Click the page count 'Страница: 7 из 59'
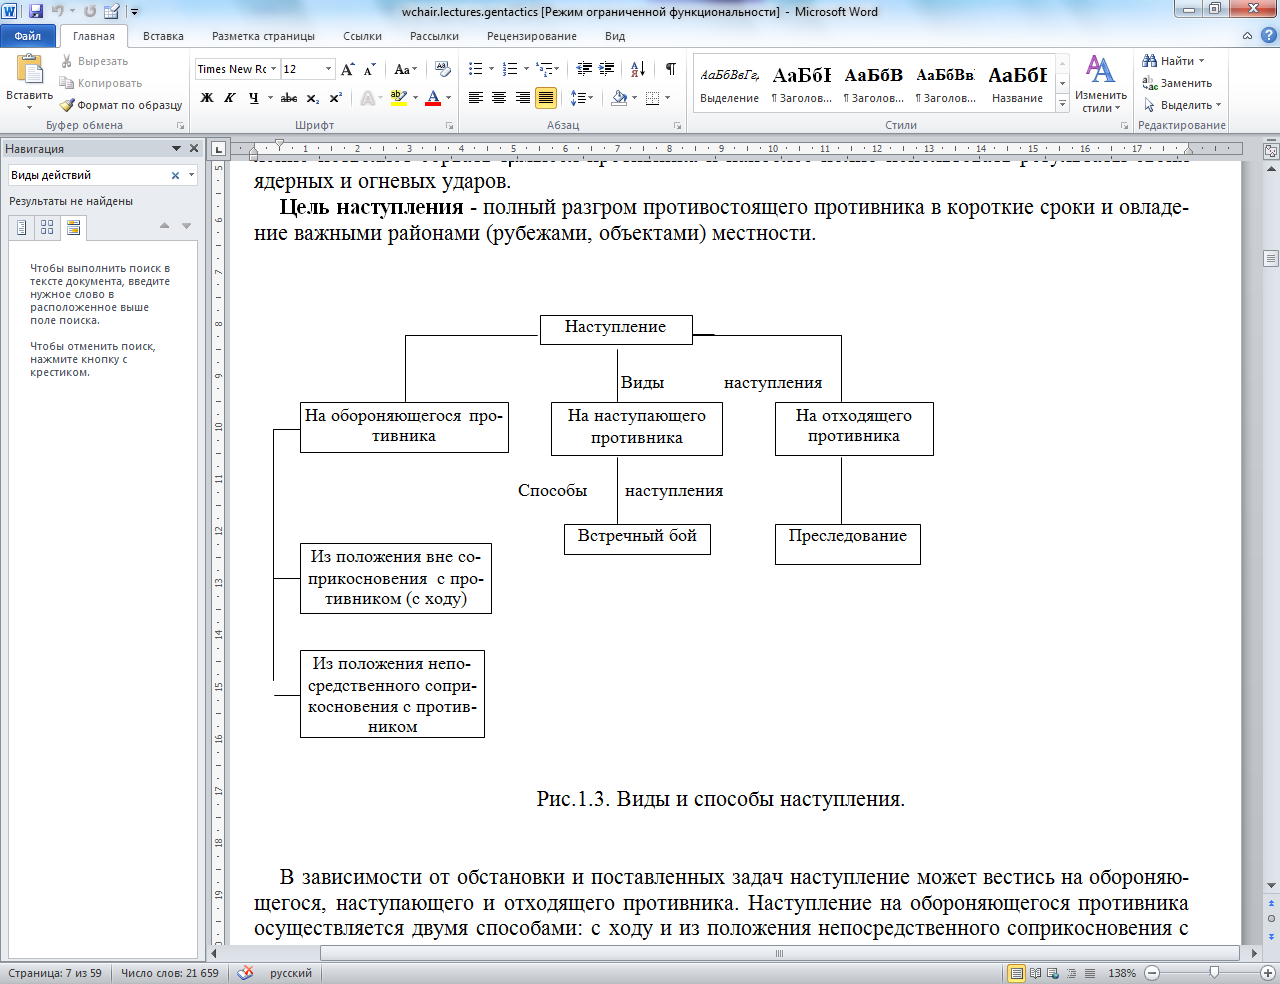This screenshot has height=984, width=1280. pyautogui.click(x=55, y=973)
